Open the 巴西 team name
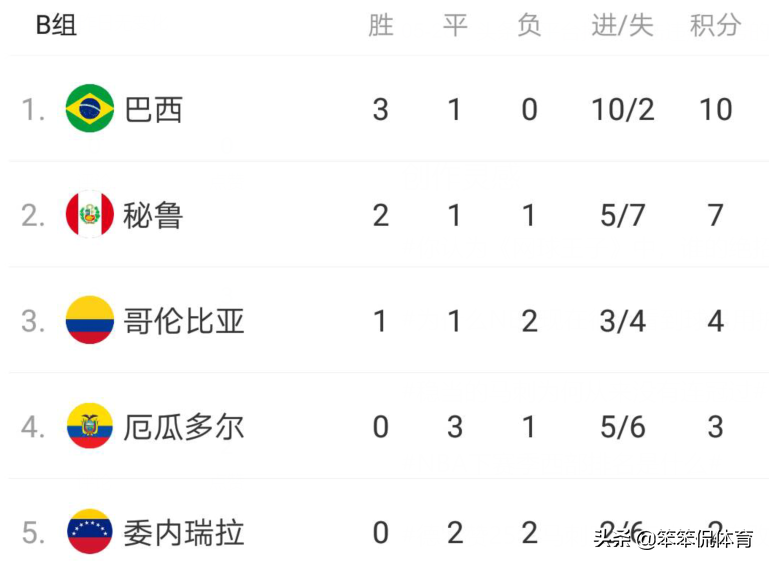 coord(154,109)
